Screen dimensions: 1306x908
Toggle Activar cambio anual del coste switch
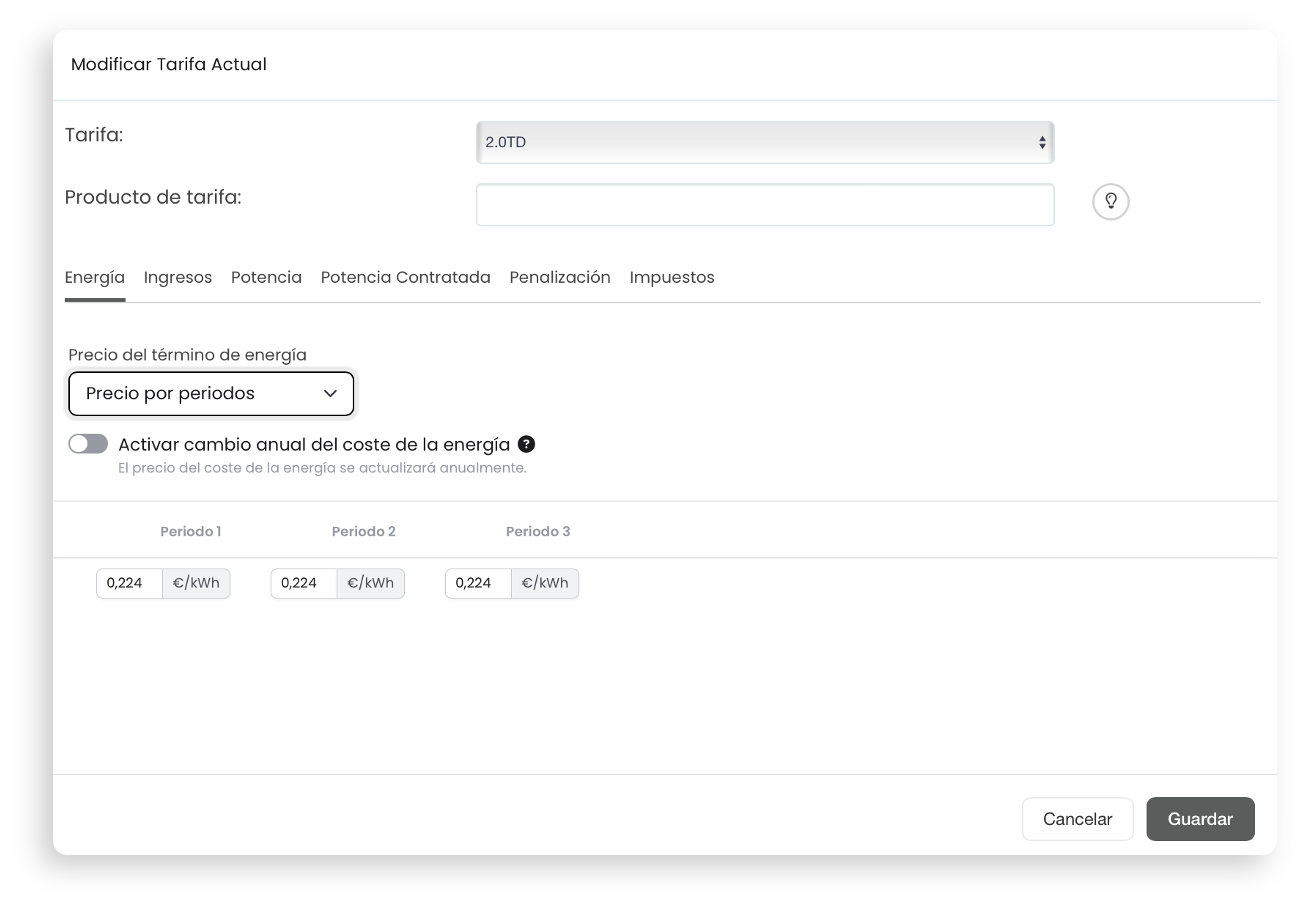point(88,444)
